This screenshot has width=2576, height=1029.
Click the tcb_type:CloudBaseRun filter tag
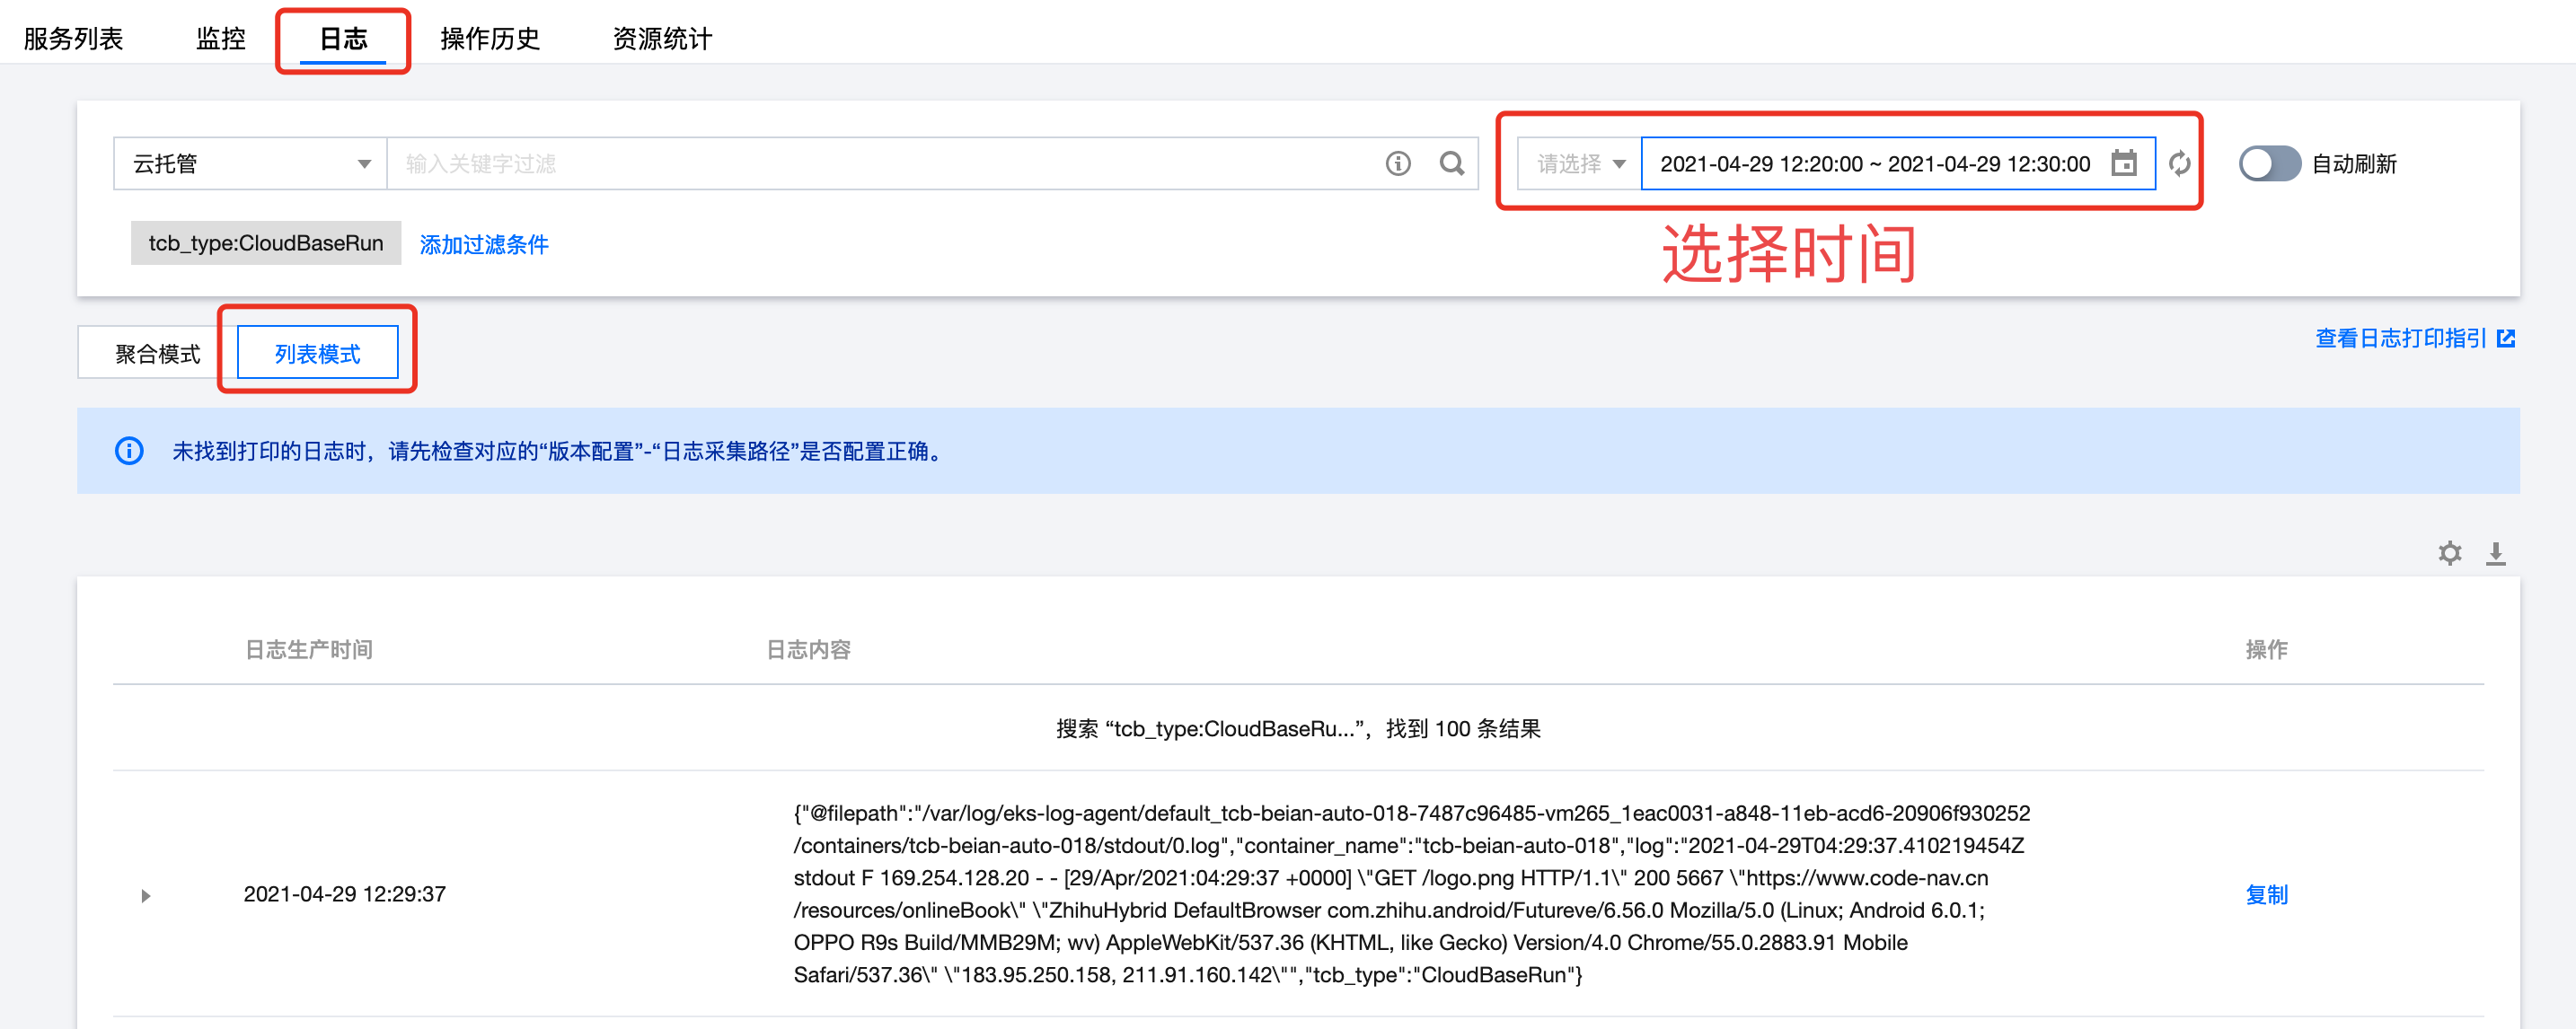click(265, 243)
